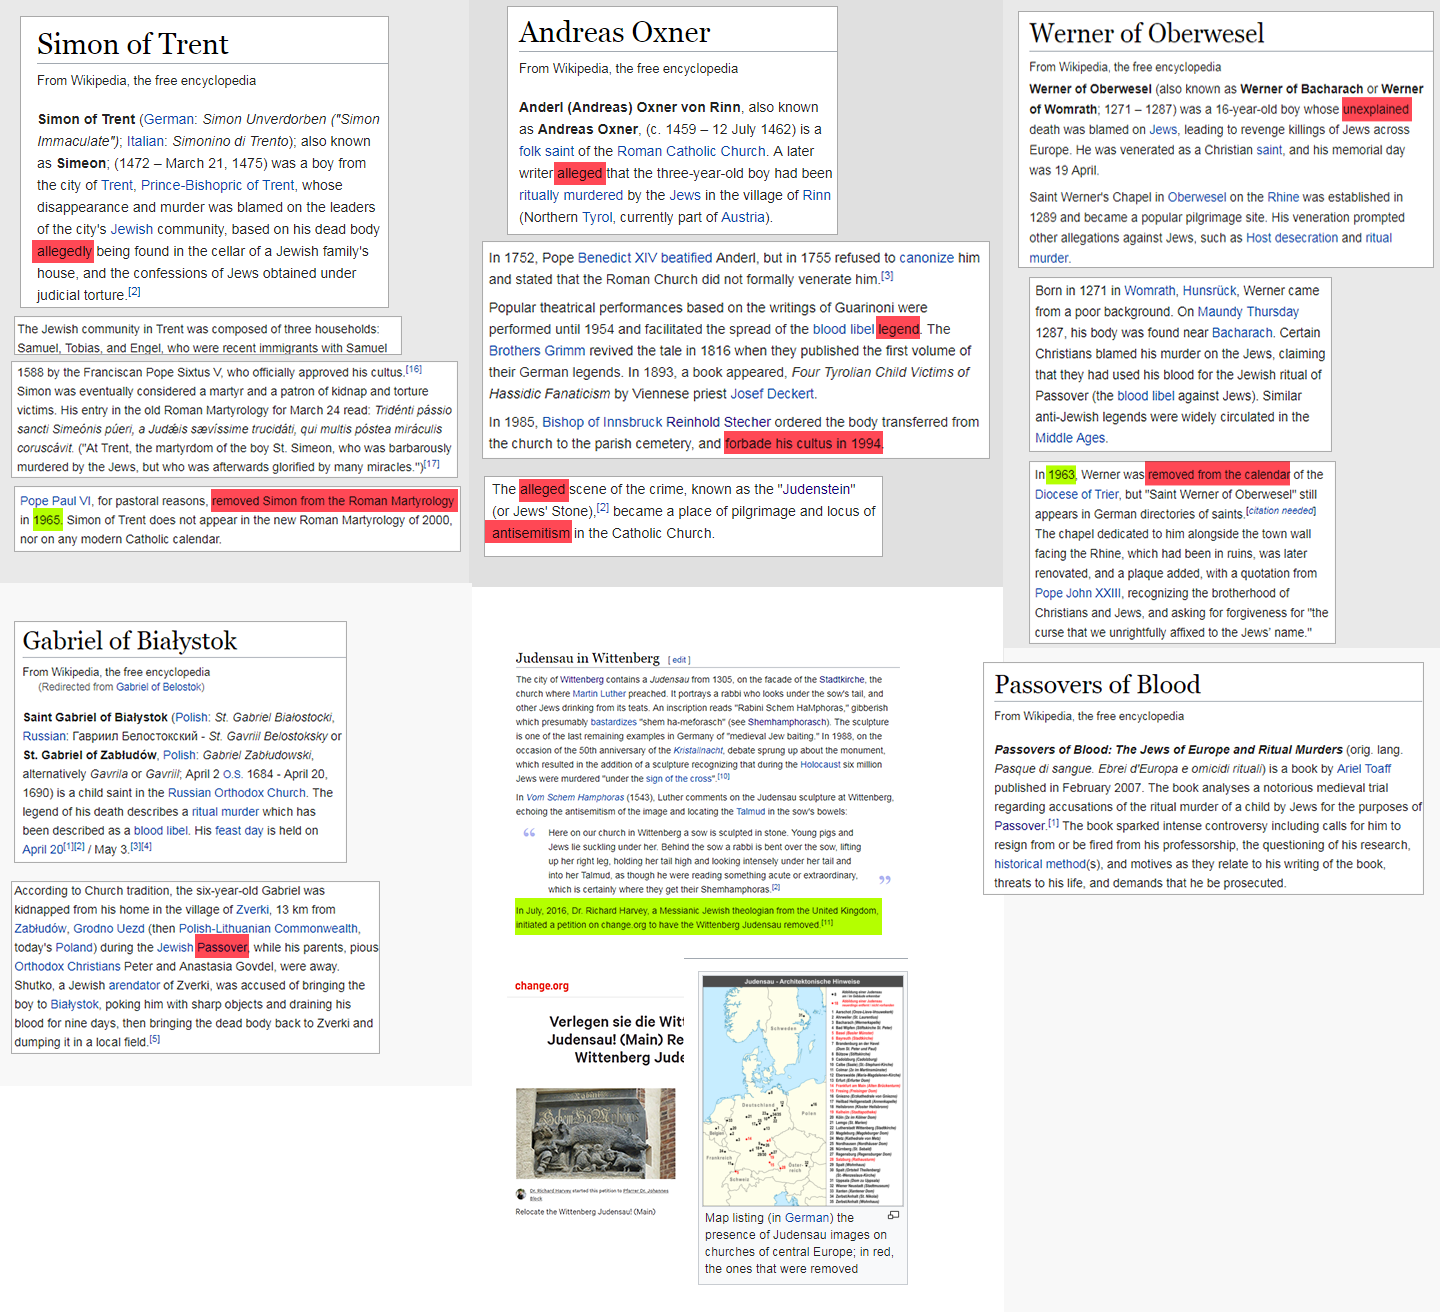Open the German link in the map caption
Viewport: 1440px width, 1312px height.
click(x=808, y=1218)
